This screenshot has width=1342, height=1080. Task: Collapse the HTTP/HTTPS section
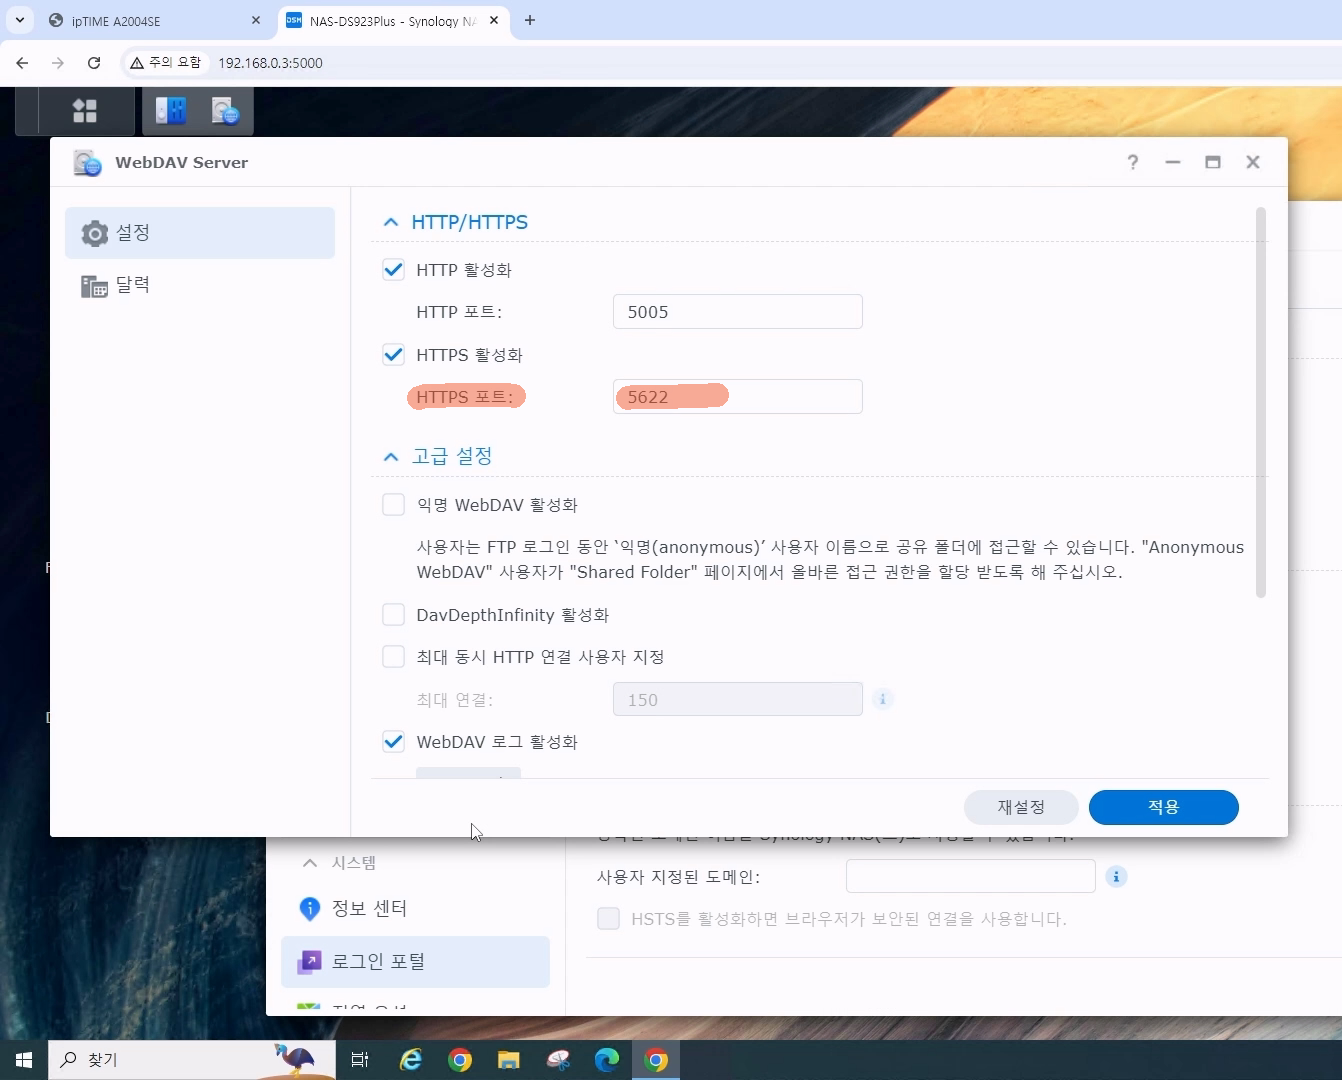391,222
